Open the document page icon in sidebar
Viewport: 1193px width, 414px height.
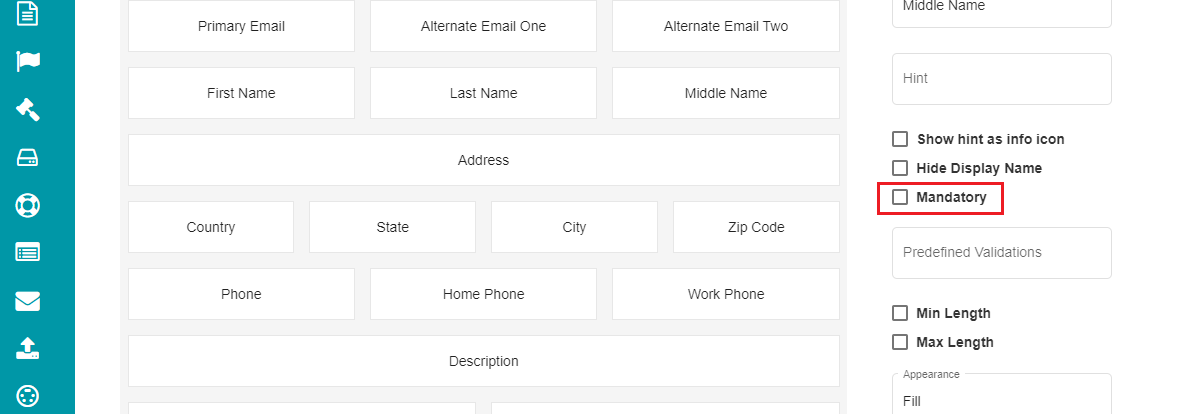(27, 14)
